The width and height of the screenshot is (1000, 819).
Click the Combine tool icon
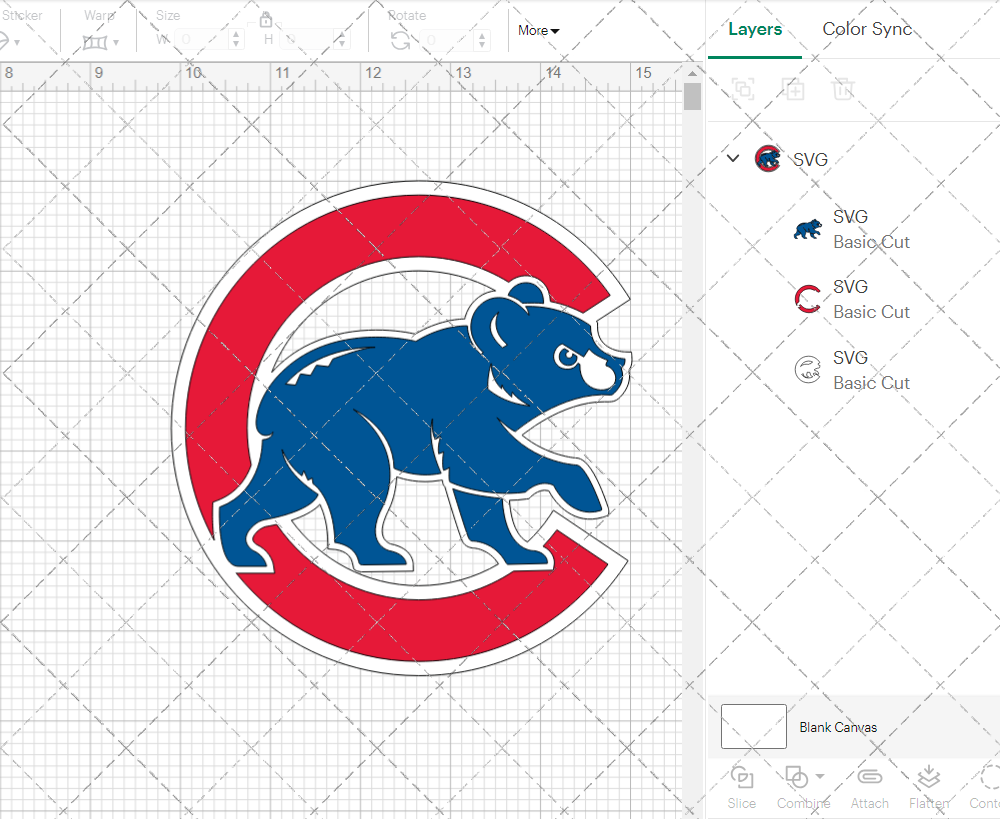point(797,777)
